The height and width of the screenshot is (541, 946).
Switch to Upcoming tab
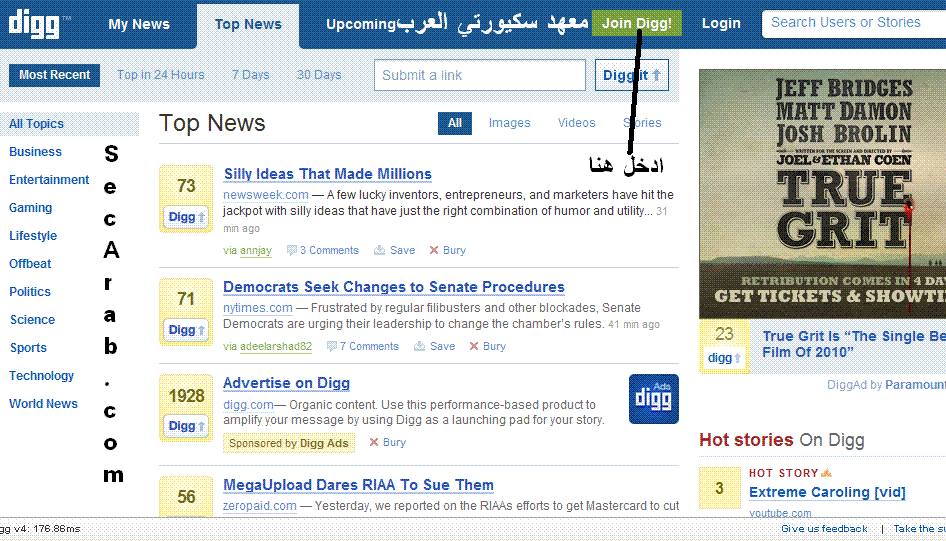pos(361,24)
